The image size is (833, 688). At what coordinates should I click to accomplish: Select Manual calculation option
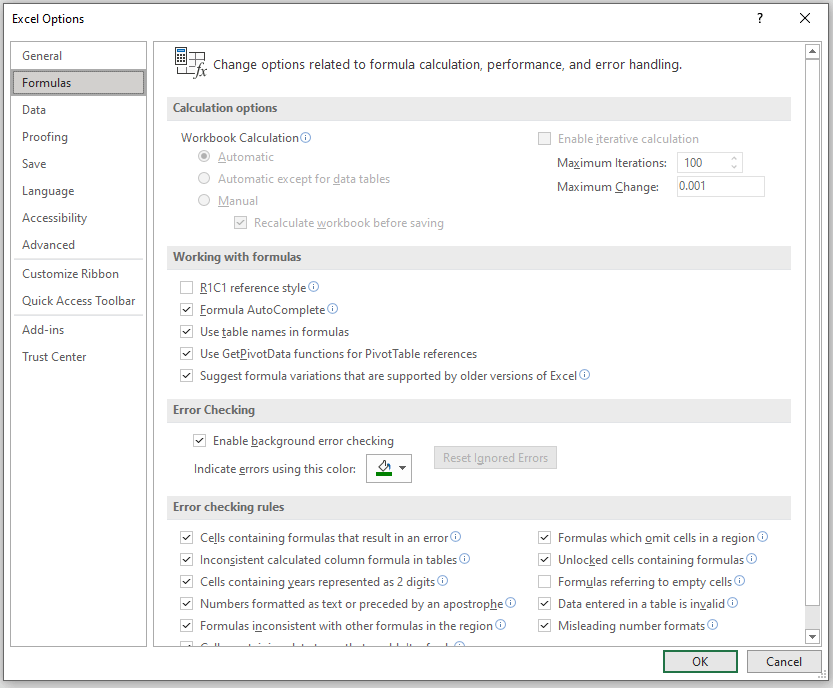(x=204, y=200)
